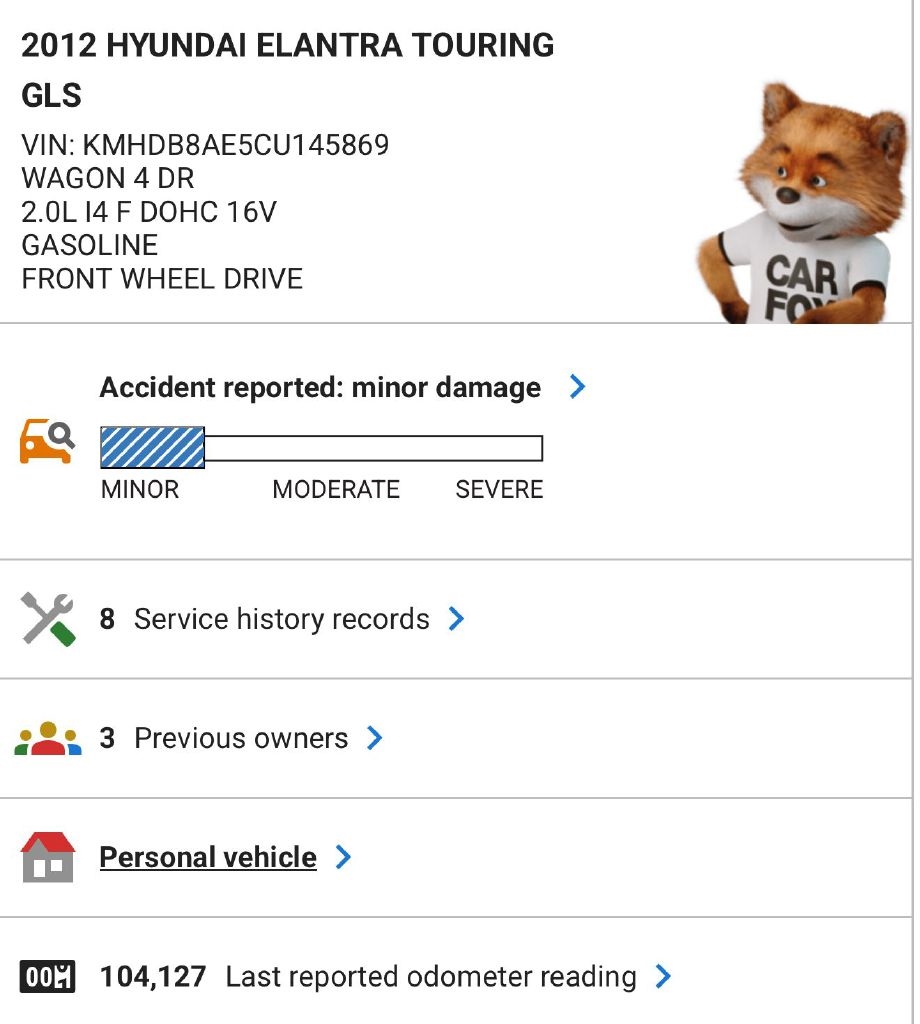
Task: Expand the Personal vehicle chevron
Action: [343, 857]
